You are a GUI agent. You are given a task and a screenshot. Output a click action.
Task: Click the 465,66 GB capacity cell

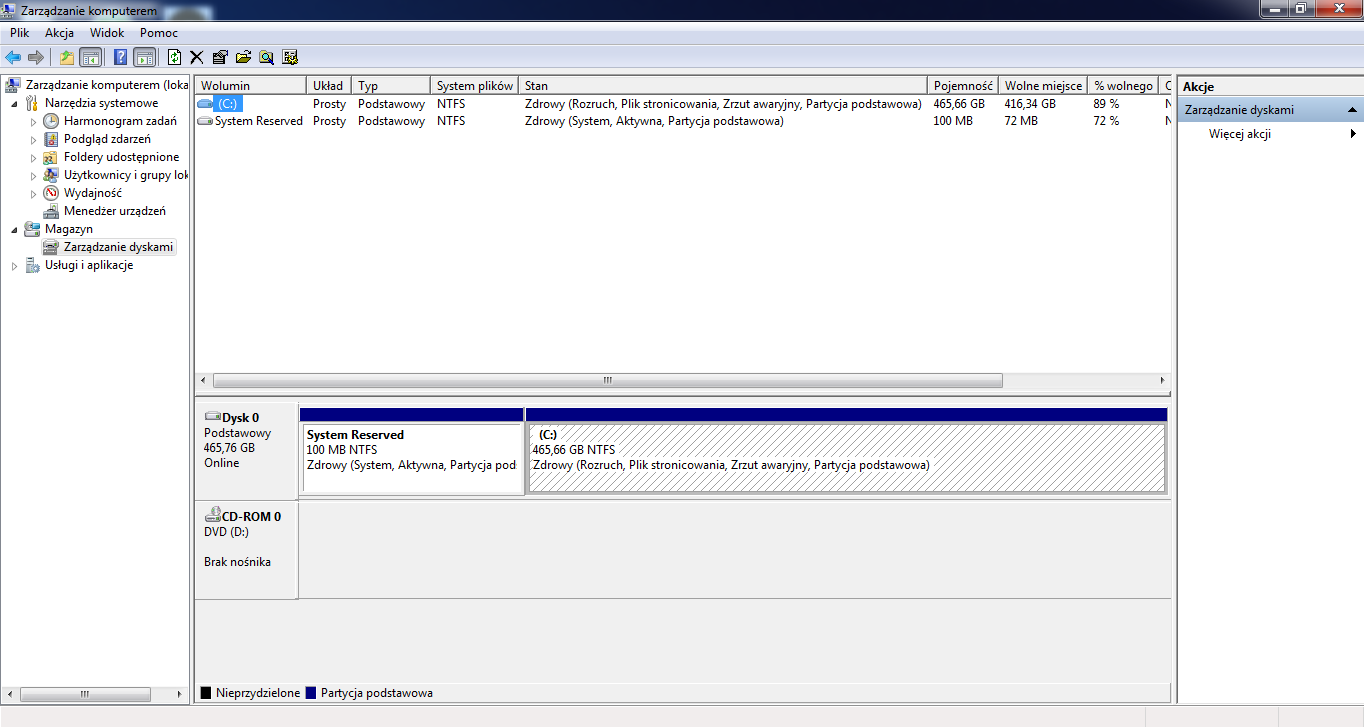point(959,104)
